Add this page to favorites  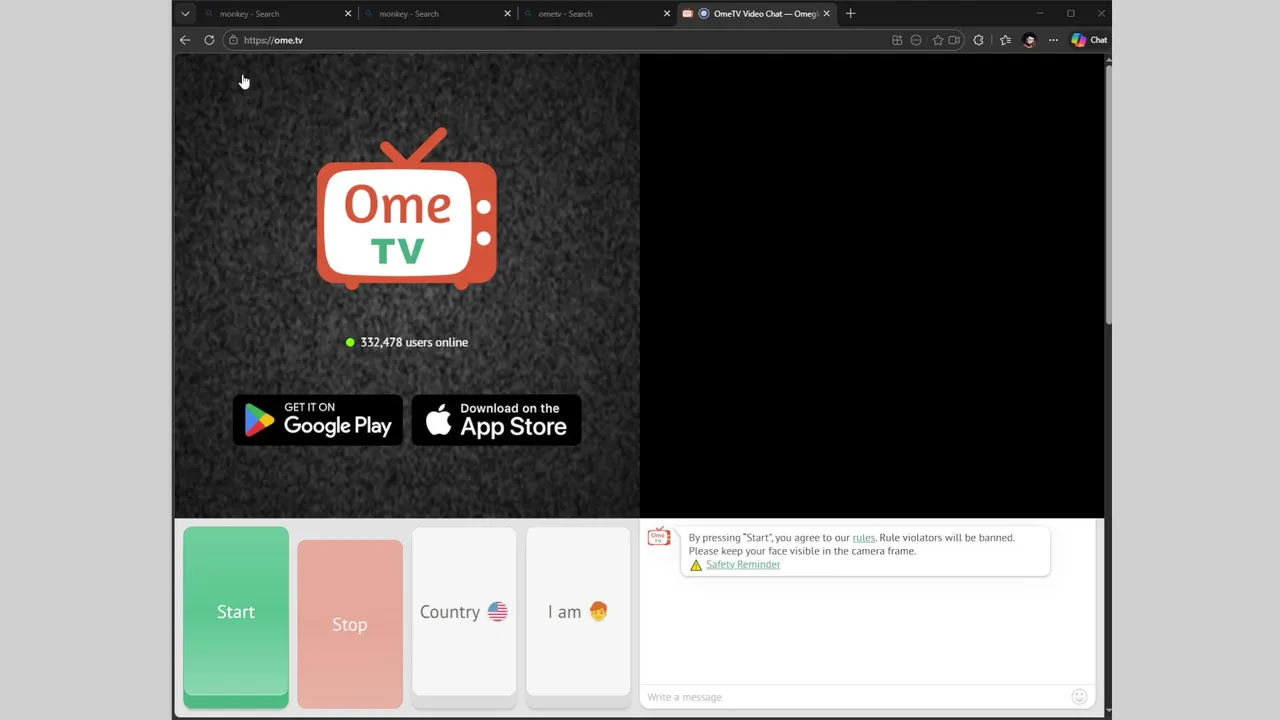pyautogui.click(x=938, y=40)
